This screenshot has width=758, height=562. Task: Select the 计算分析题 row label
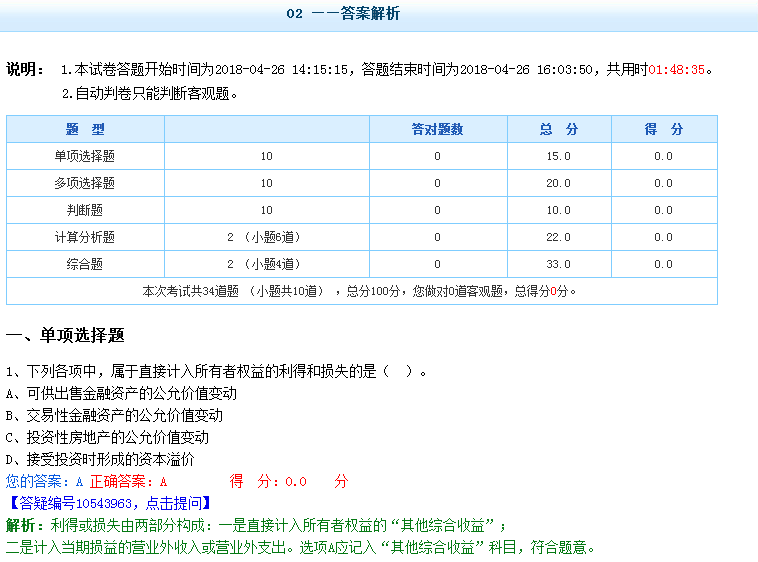[x=85, y=237]
